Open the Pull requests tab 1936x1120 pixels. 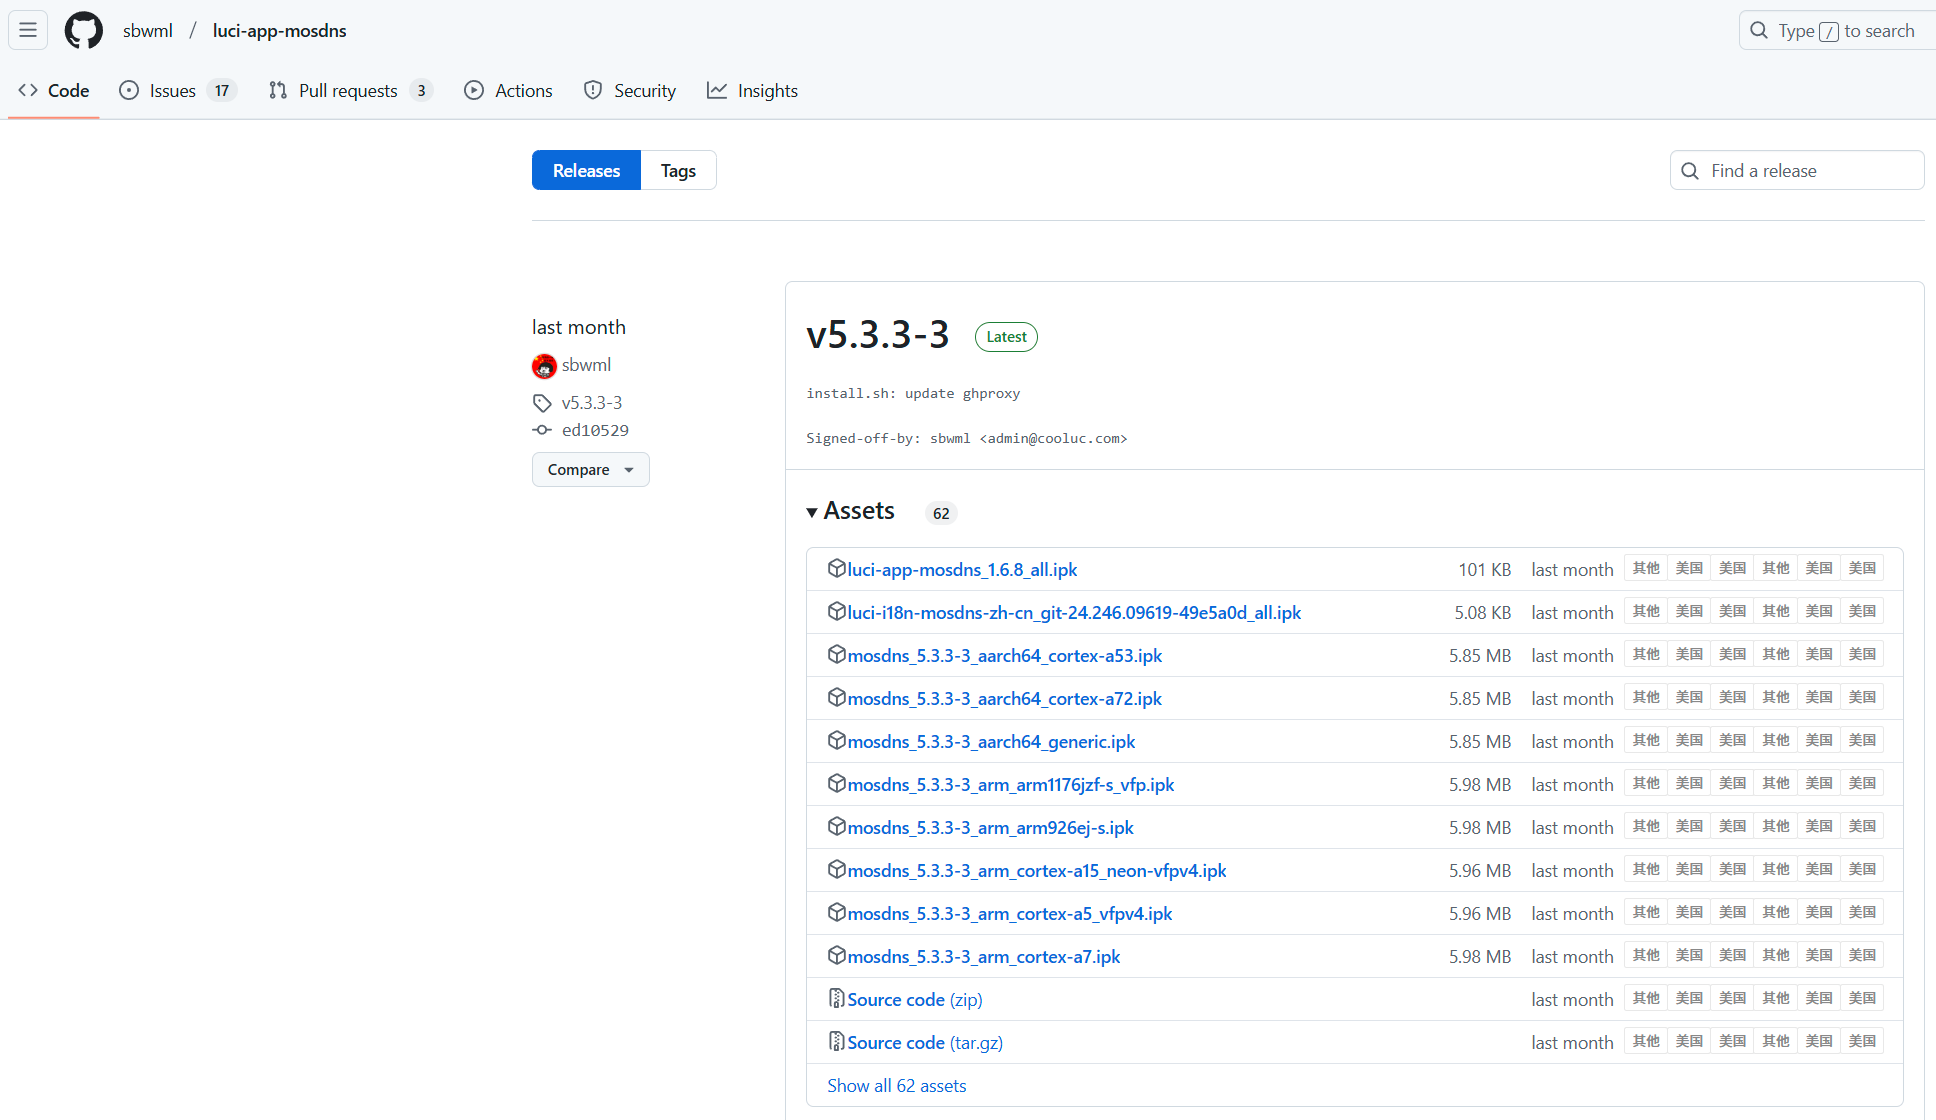point(348,90)
